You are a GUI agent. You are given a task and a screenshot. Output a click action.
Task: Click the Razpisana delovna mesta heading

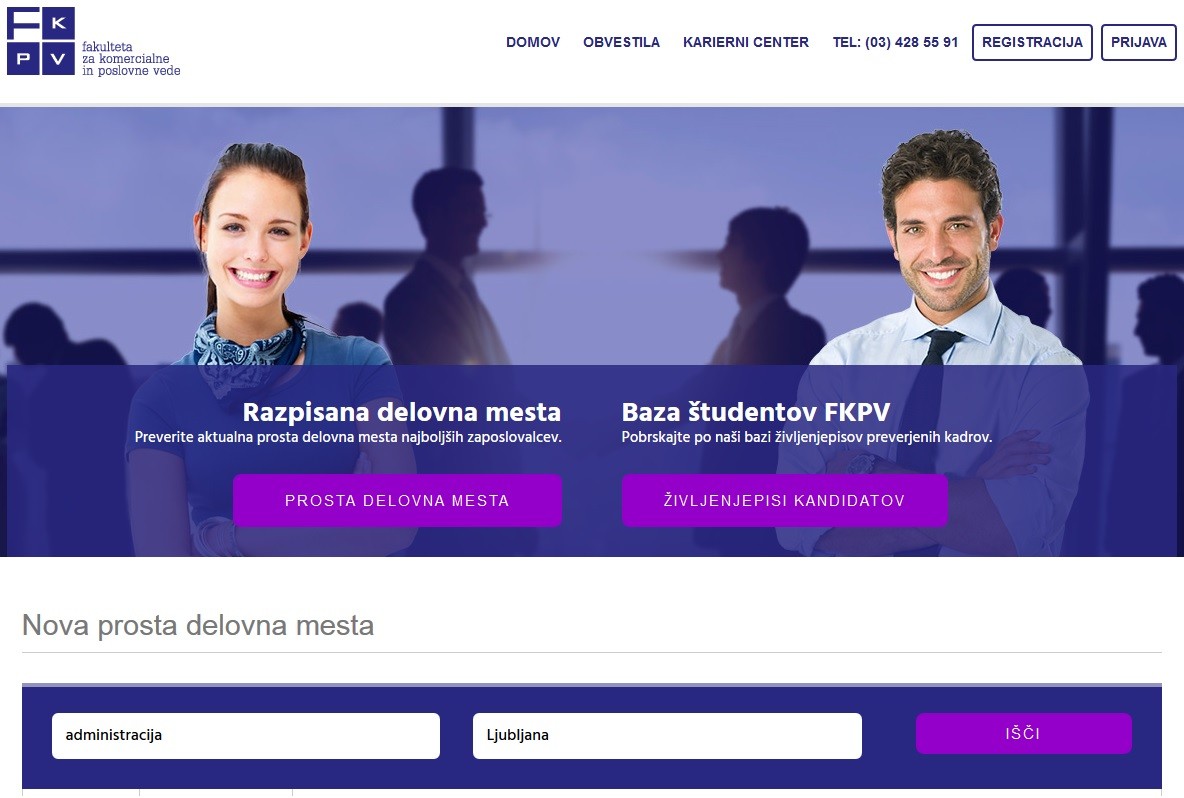click(402, 412)
